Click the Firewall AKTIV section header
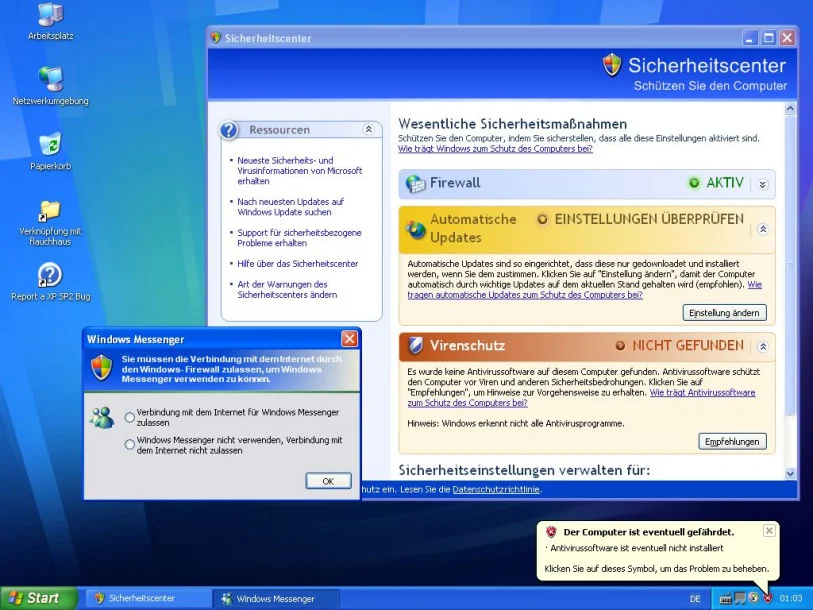 click(x=587, y=184)
